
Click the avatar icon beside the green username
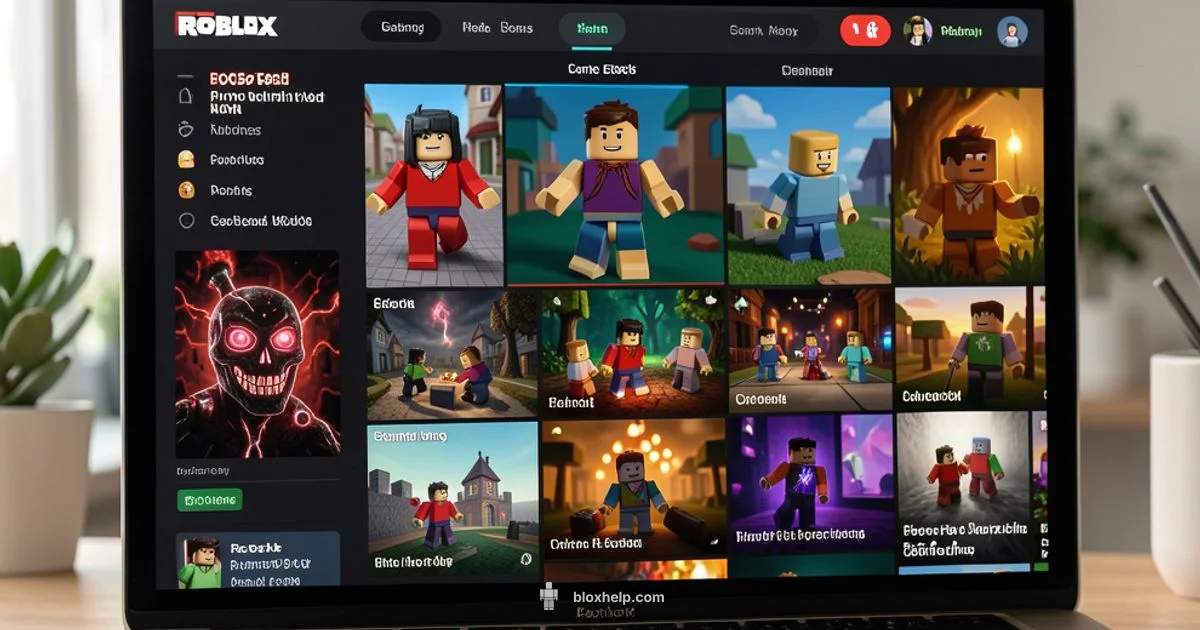pos(917,31)
